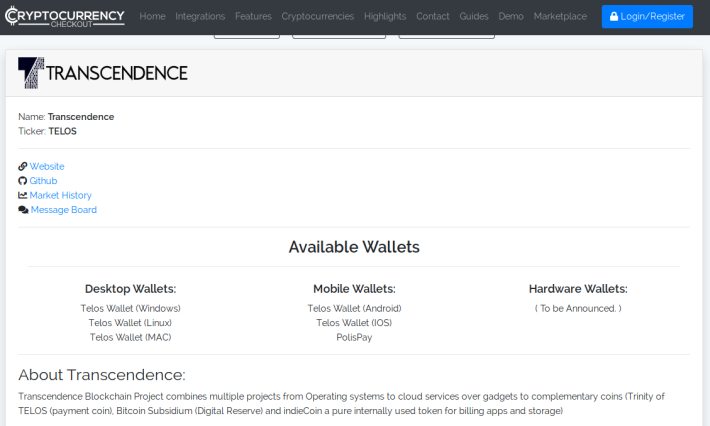The height and width of the screenshot is (426, 710).
Task: Go to the Integrations nav item
Action: point(200,16)
